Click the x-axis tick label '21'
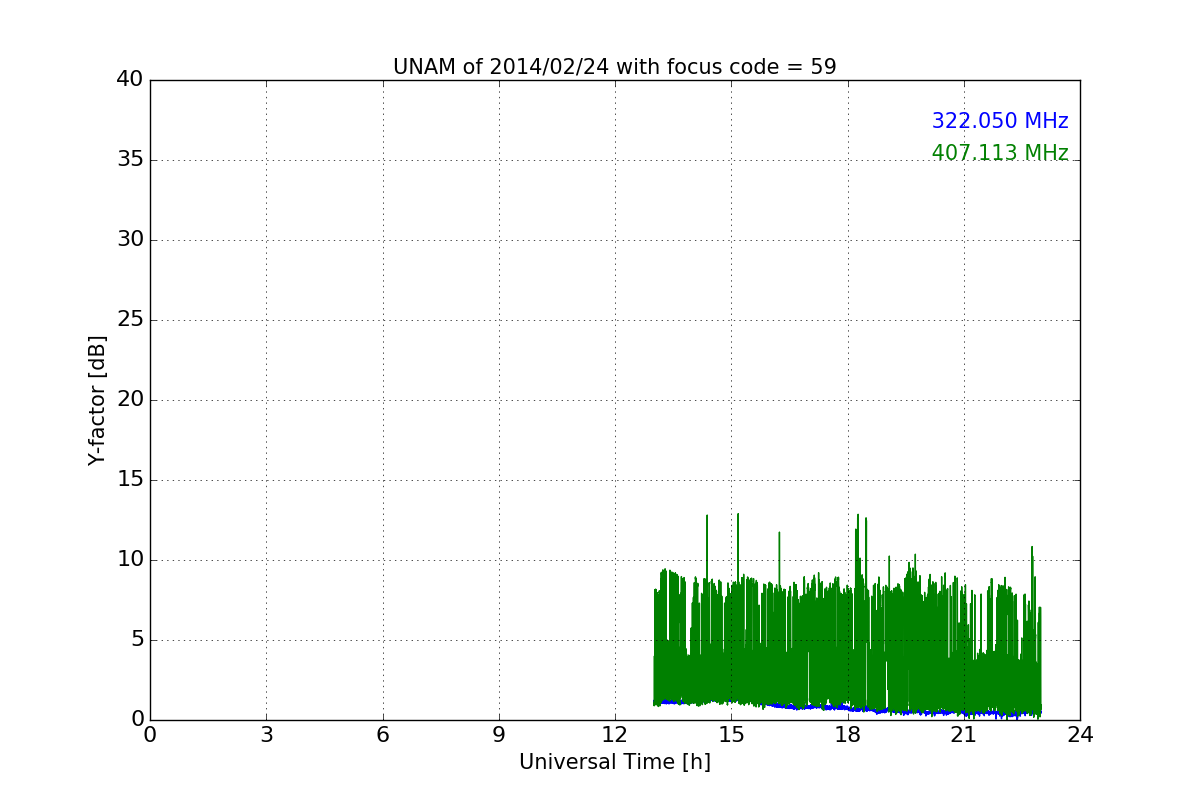The width and height of the screenshot is (1200, 800). click(x=964, y=735)
